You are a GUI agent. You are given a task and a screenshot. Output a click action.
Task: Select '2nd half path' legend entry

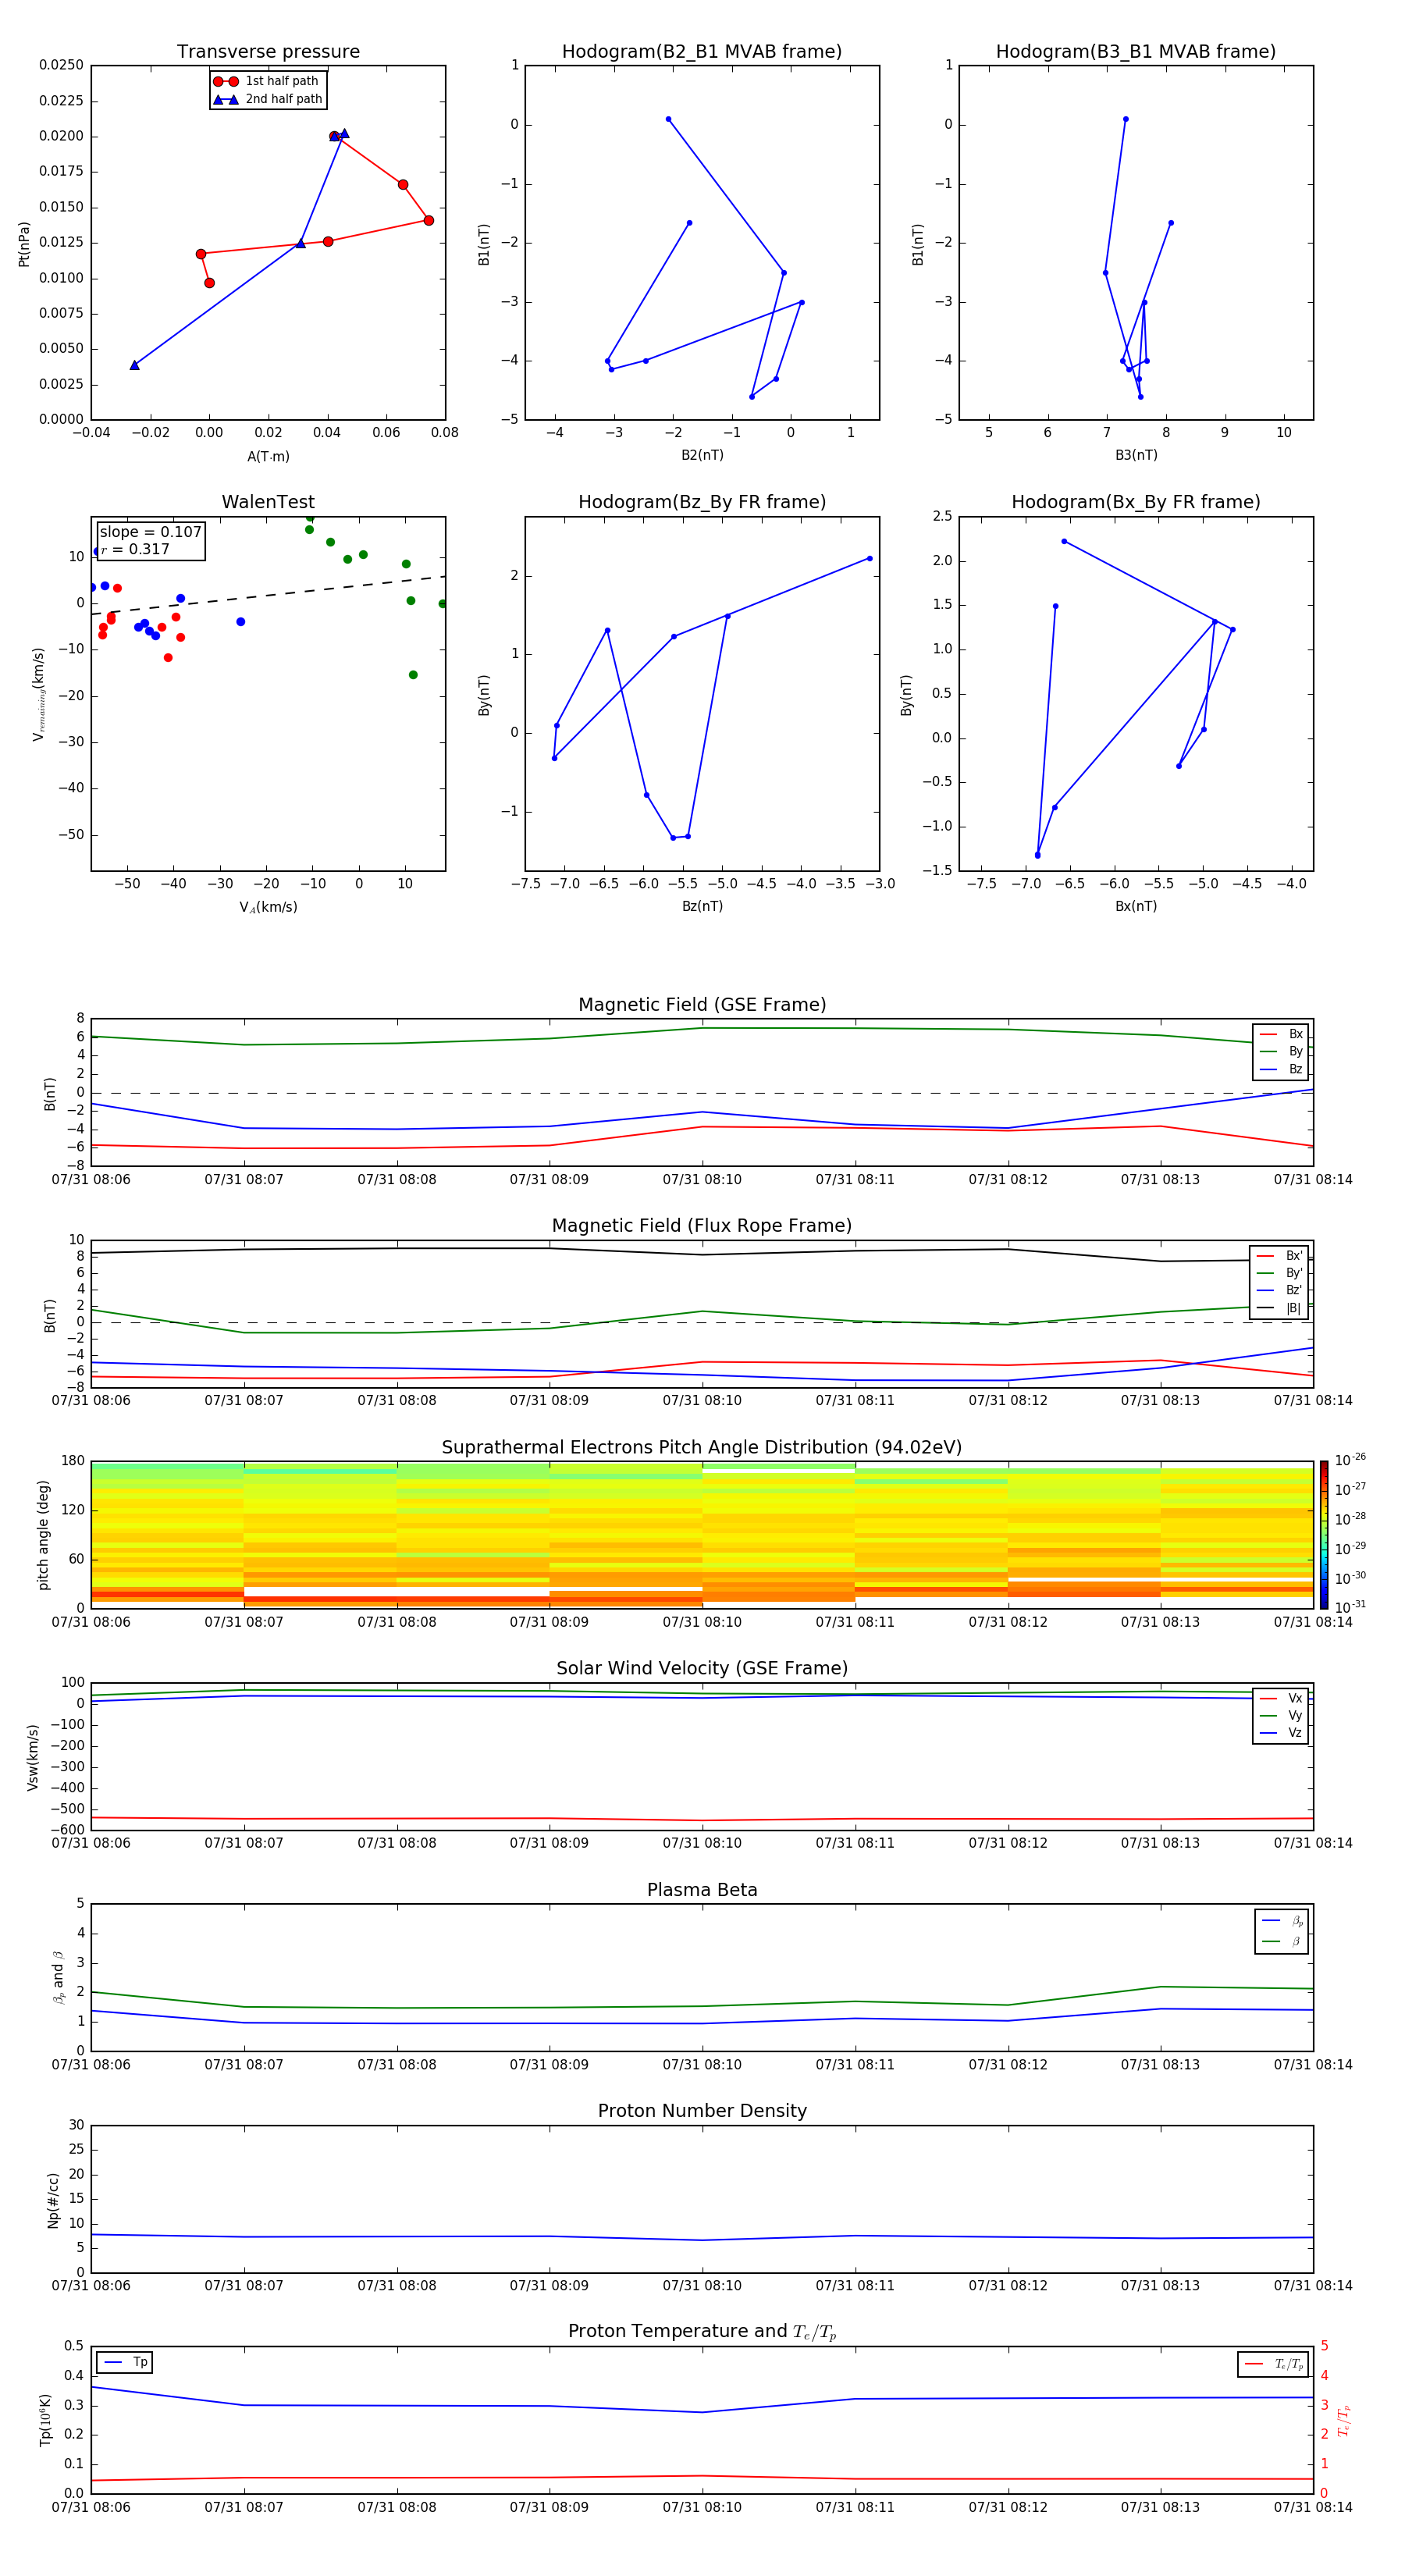pyautogui.click(x=267, y=99)
